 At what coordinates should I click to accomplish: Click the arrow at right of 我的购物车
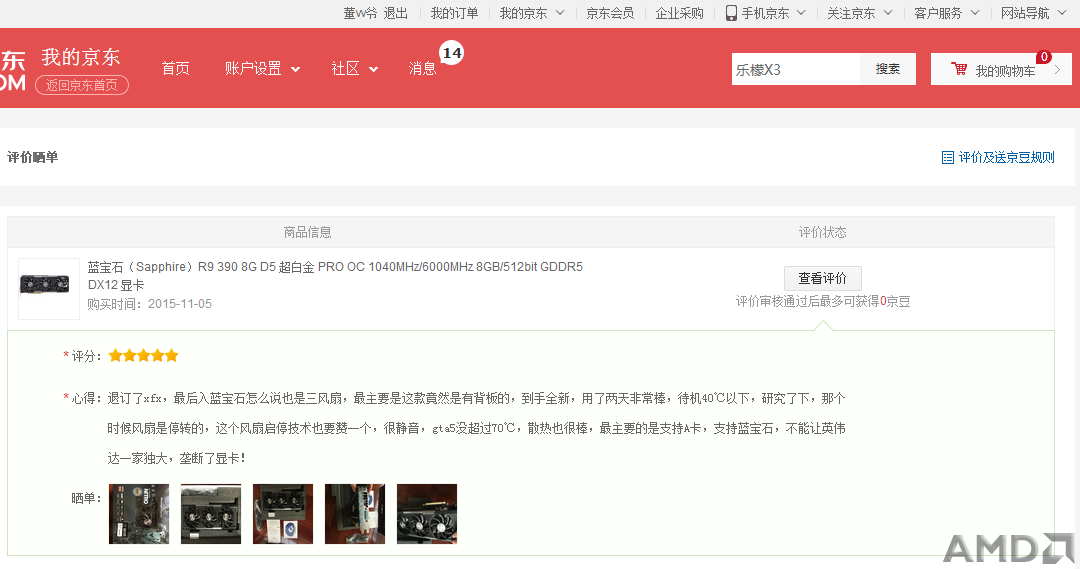1057,70
